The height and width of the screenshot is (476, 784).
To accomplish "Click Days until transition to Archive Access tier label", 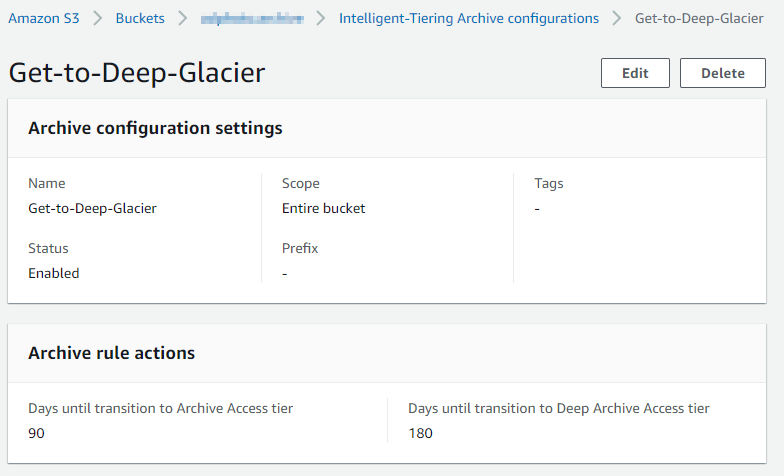I will tap(160, 408).
